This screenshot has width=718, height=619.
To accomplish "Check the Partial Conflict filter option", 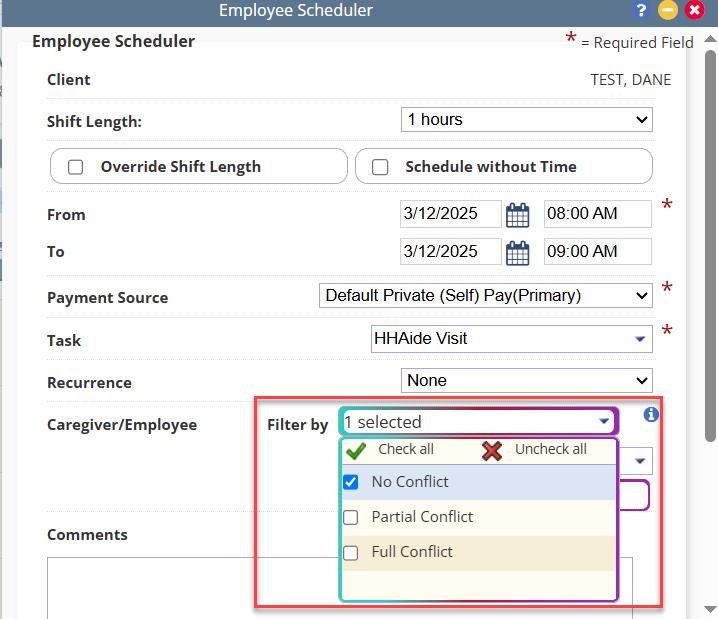I will (351, 517).
